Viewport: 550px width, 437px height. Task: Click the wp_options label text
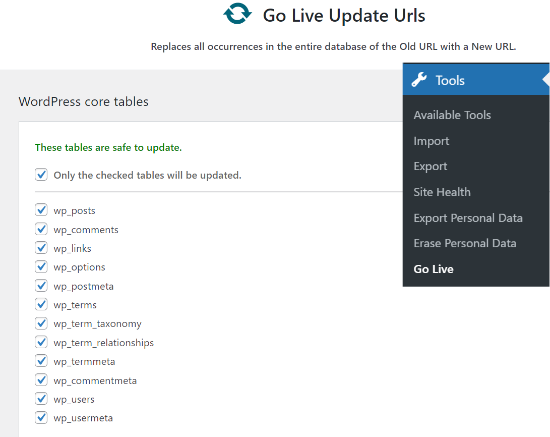tap(79, 267)
